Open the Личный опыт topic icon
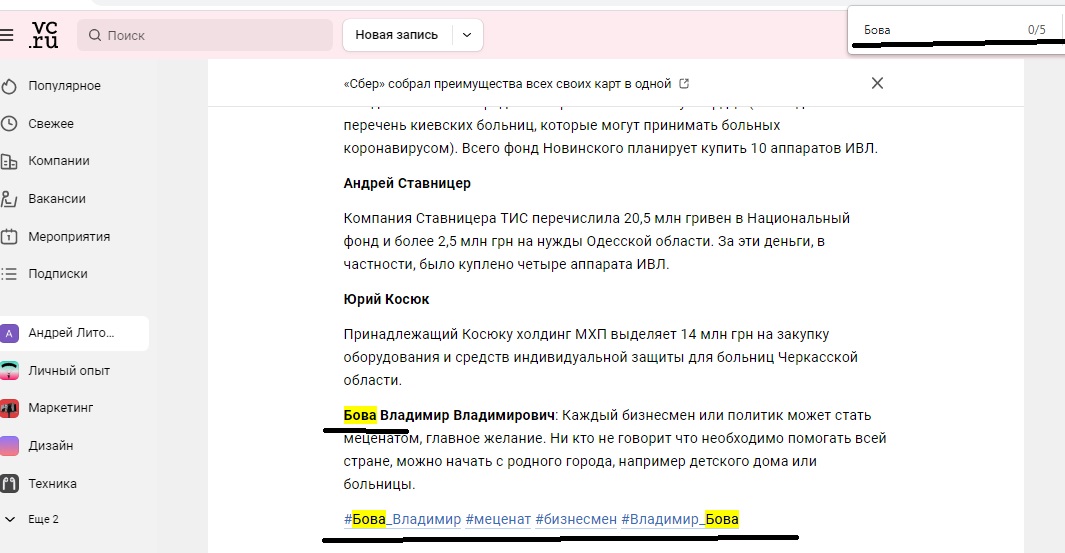The height and width of the screenshot is (553, 1065). [x=9, y=371]
